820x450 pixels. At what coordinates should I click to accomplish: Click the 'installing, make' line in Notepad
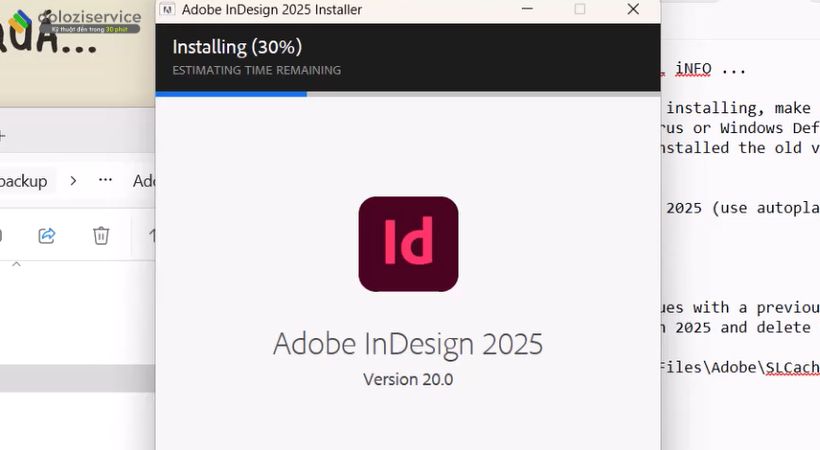(738, 108)
